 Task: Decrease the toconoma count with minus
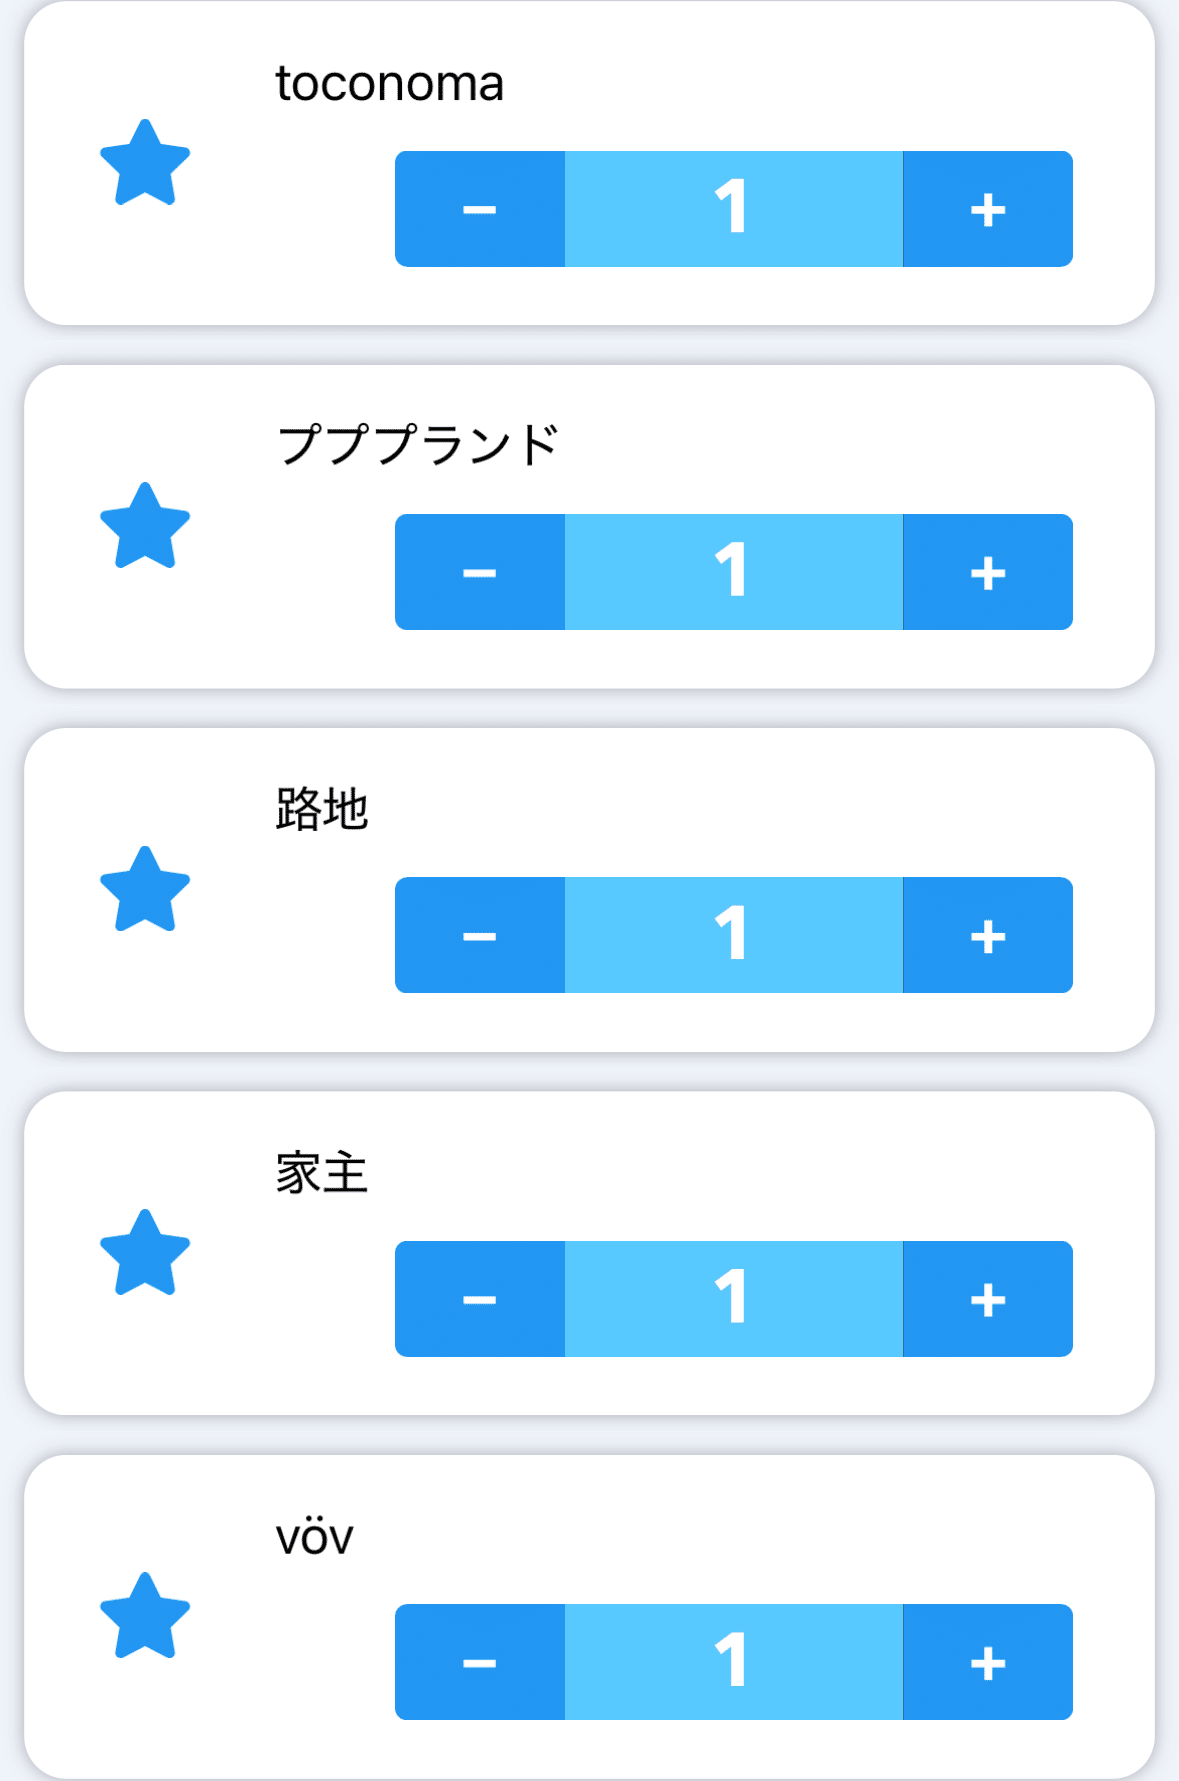(x=480, y=209)
